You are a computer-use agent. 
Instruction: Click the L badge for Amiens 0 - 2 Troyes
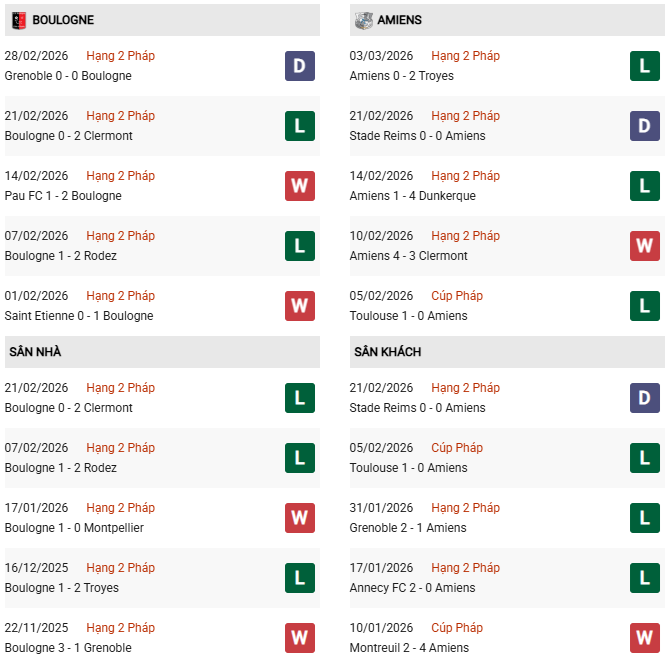click(x=645, y=66)
